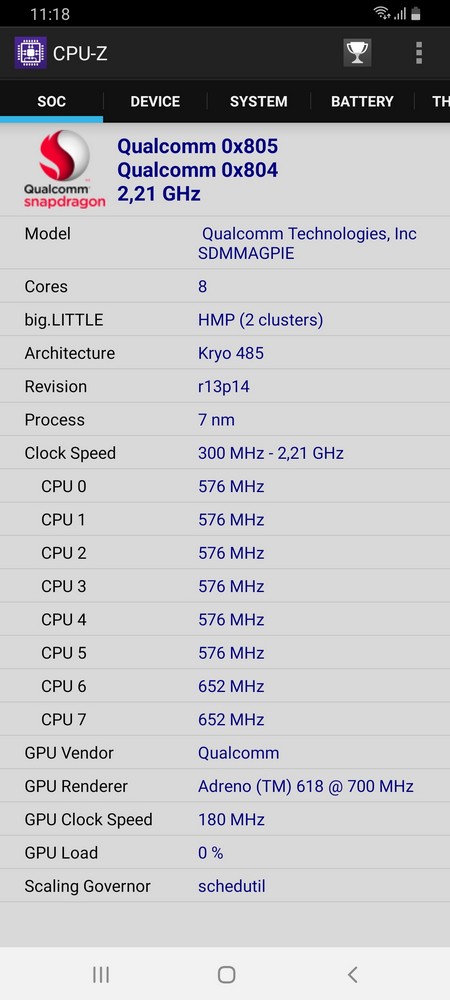
Task: Tap the trophy icon in header
Action: tap(357, 53)
